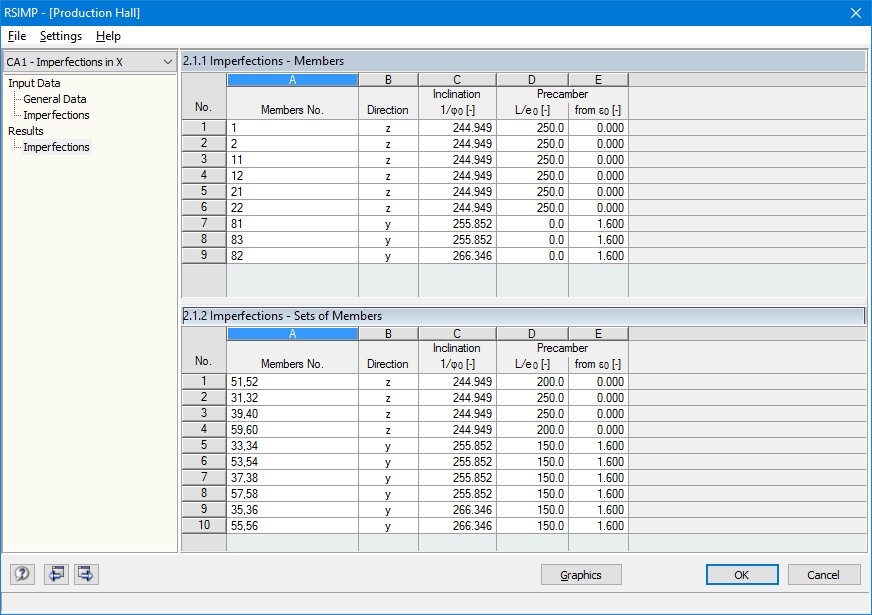Click member number cell 11

(x=293, y=160)
